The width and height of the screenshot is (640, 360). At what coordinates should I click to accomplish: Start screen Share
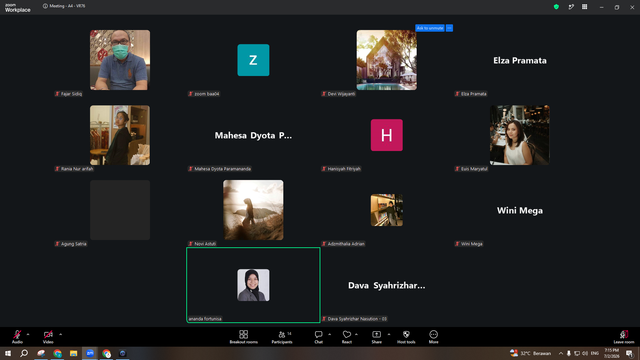(376, 337)
